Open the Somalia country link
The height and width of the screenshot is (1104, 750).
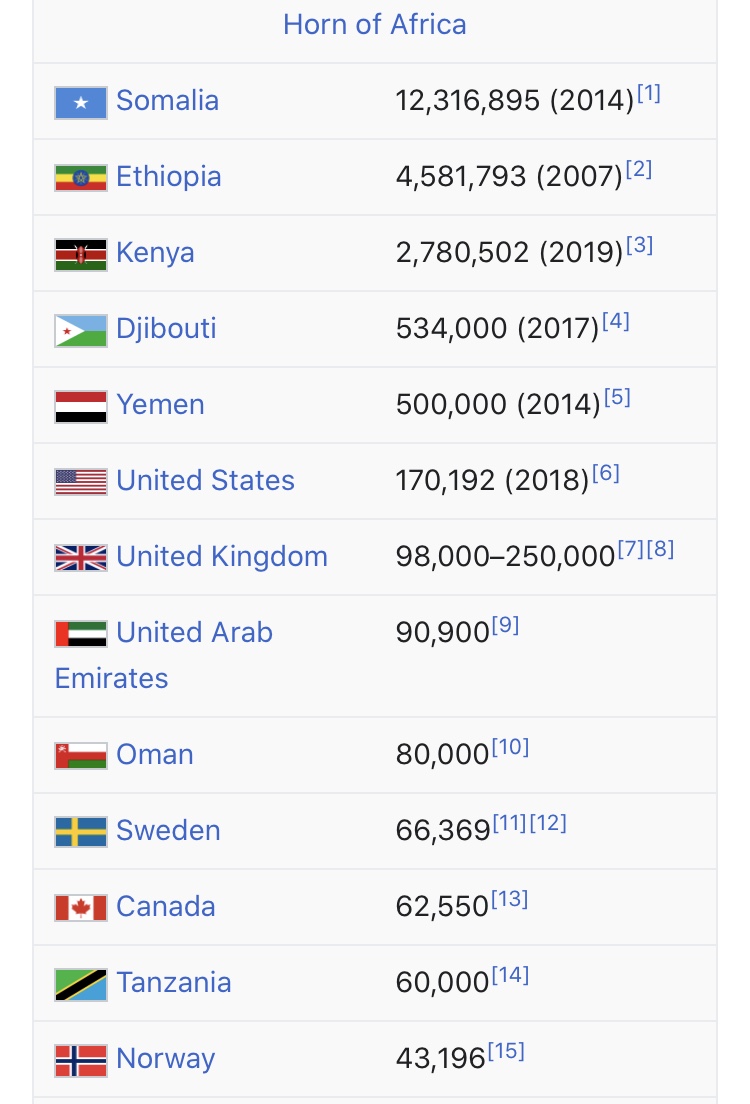pyautogui.click(x=168, y=101)
